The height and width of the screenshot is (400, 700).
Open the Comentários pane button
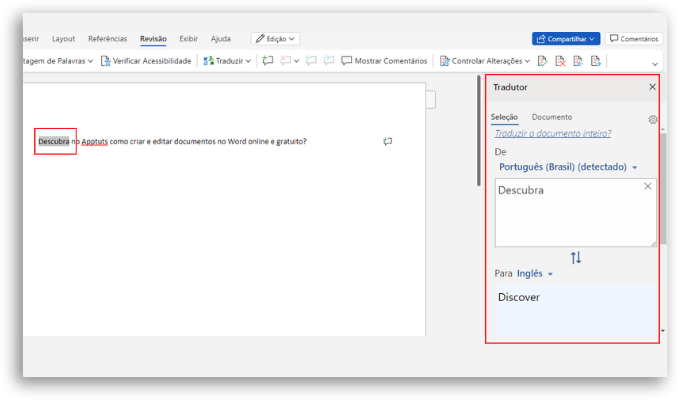click(x=634, y=39)
